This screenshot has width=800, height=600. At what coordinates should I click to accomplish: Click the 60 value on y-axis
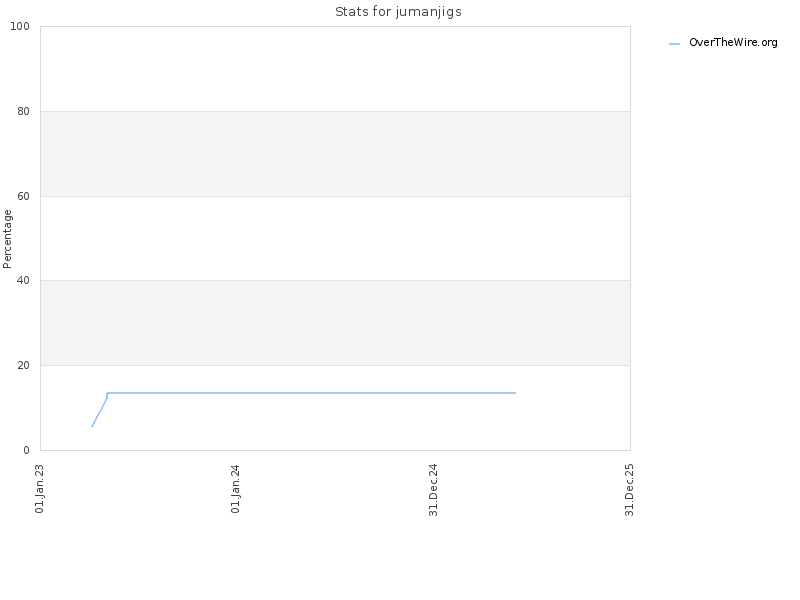tap(23, 196)
